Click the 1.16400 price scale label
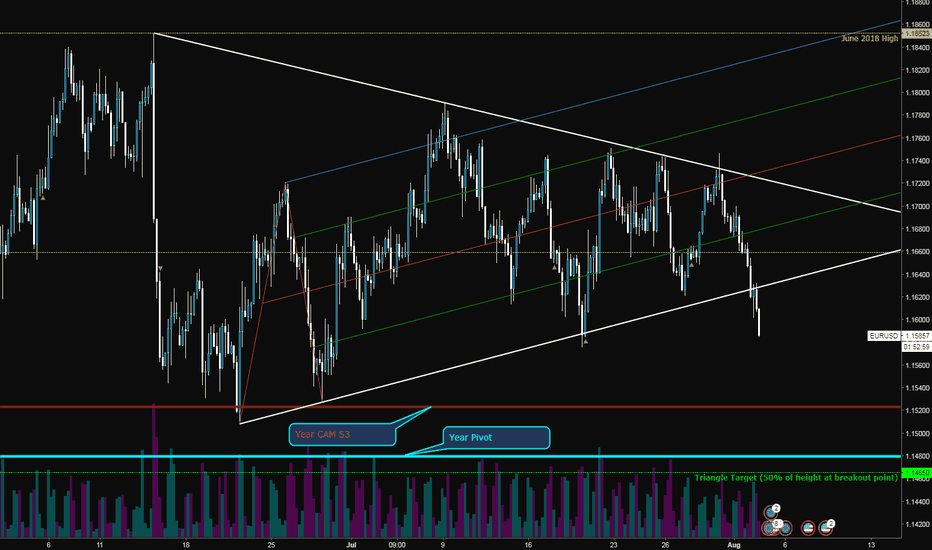The image size is (932, 550). point(918,275)
